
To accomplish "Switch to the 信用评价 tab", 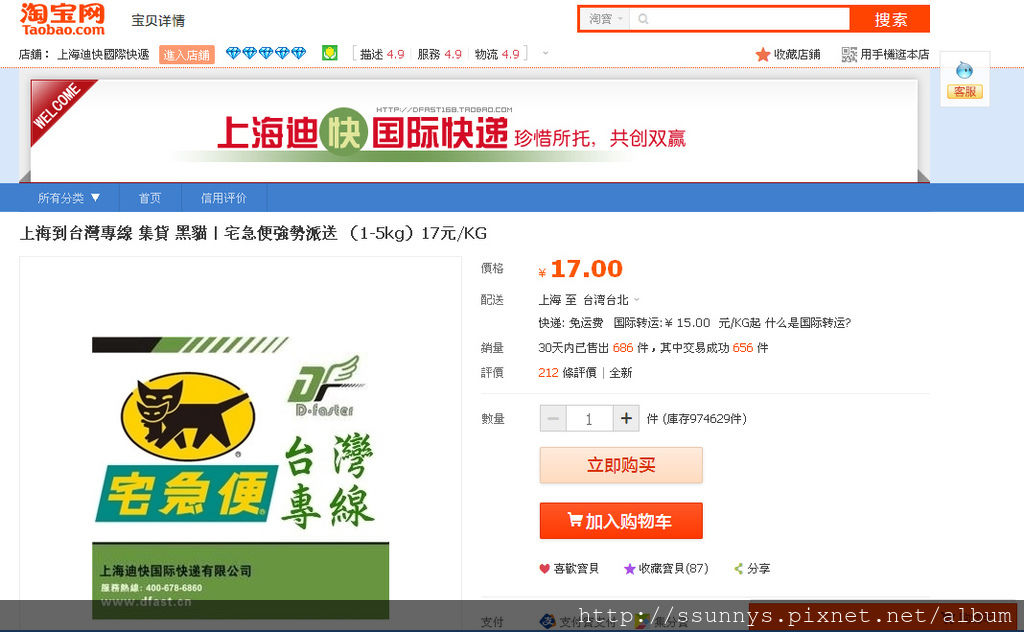I will click(222, 198).
